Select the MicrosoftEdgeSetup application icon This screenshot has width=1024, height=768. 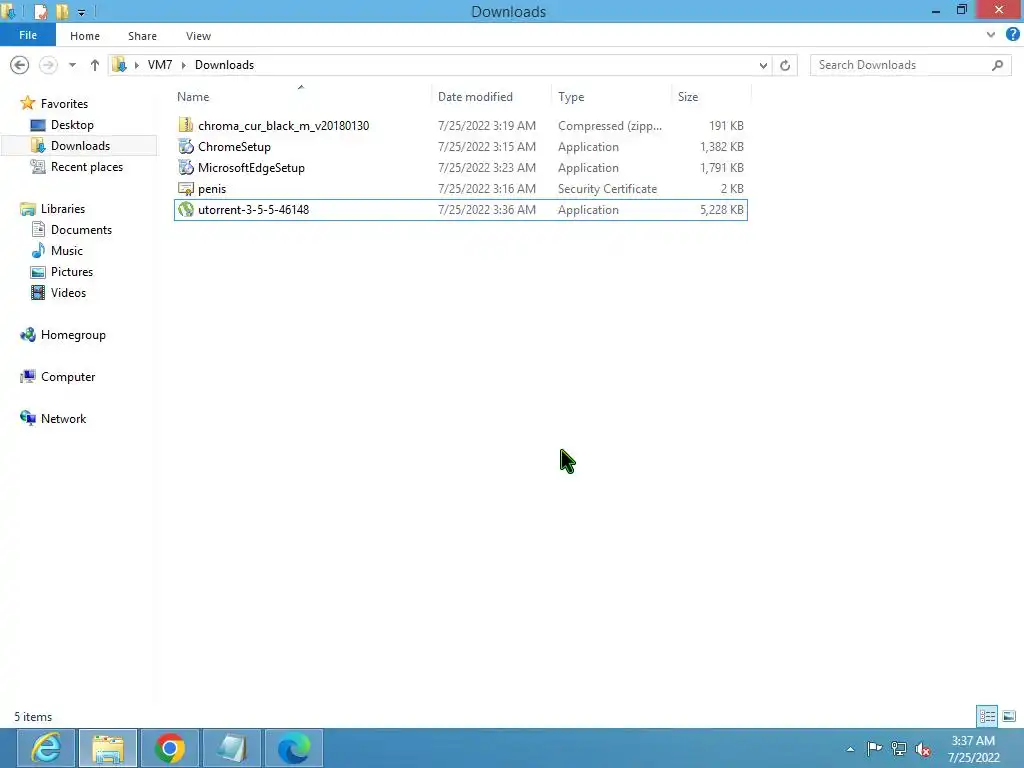coord(186,167)
